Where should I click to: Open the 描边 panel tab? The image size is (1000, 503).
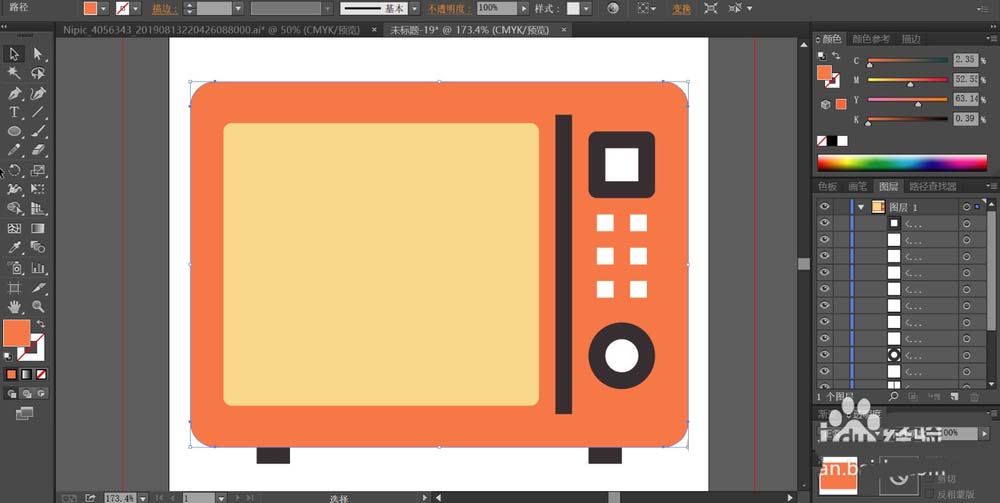(911, 39)
